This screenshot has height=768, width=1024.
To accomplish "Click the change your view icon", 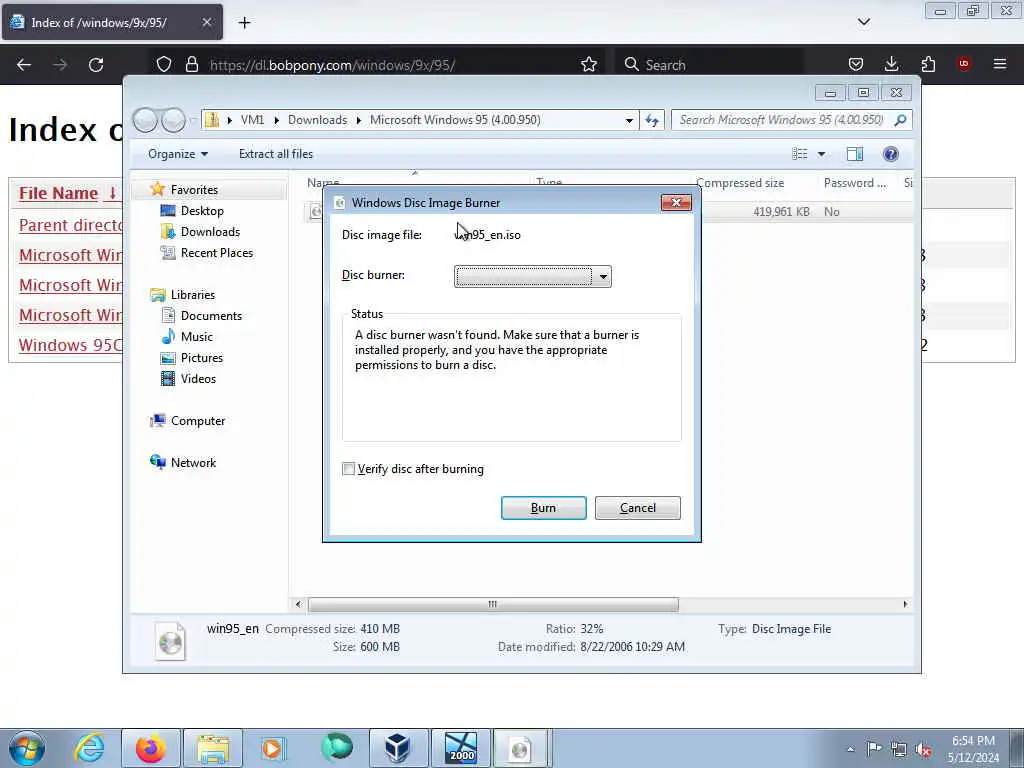I will (x=799, y=154).
